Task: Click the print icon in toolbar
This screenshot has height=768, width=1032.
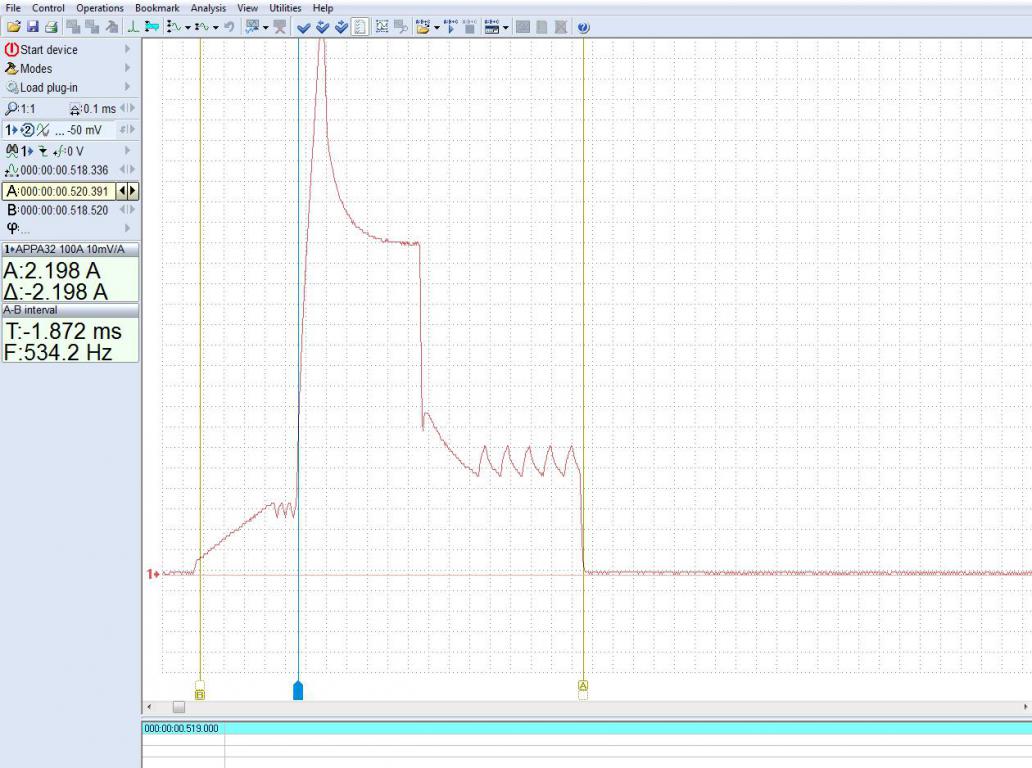Action: [51, 27]
